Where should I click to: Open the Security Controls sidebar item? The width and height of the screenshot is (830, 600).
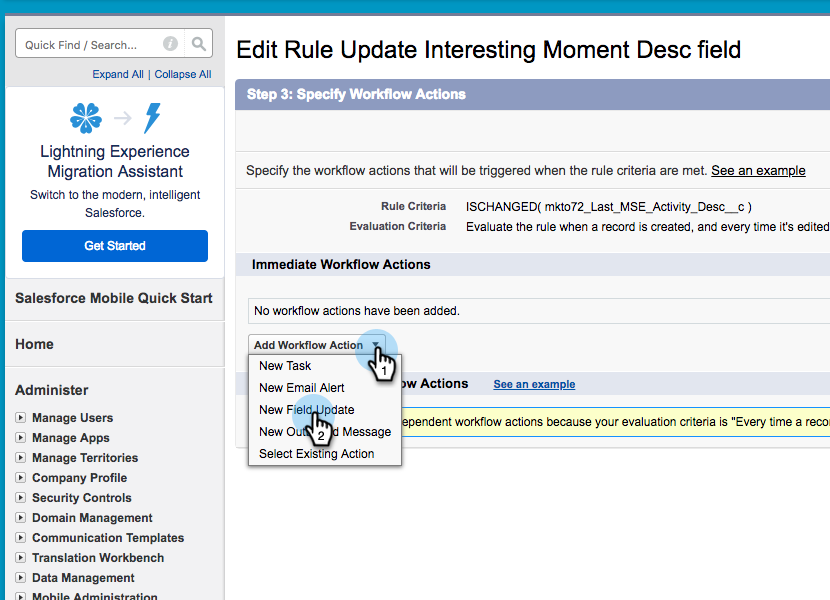[x=82, y=498]
